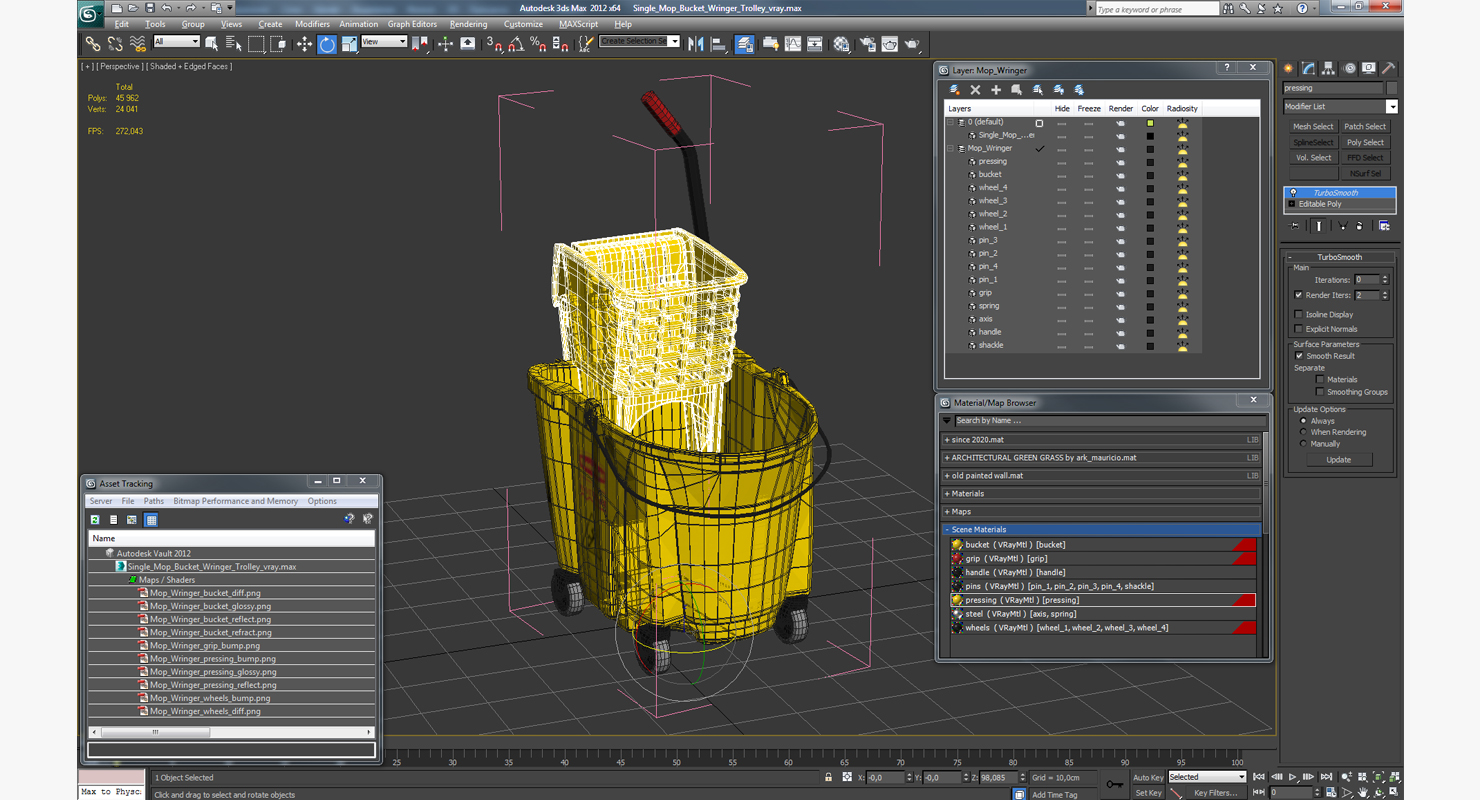
Task: Click Configure Modifier Sets icon
Action: (1384, 226)
